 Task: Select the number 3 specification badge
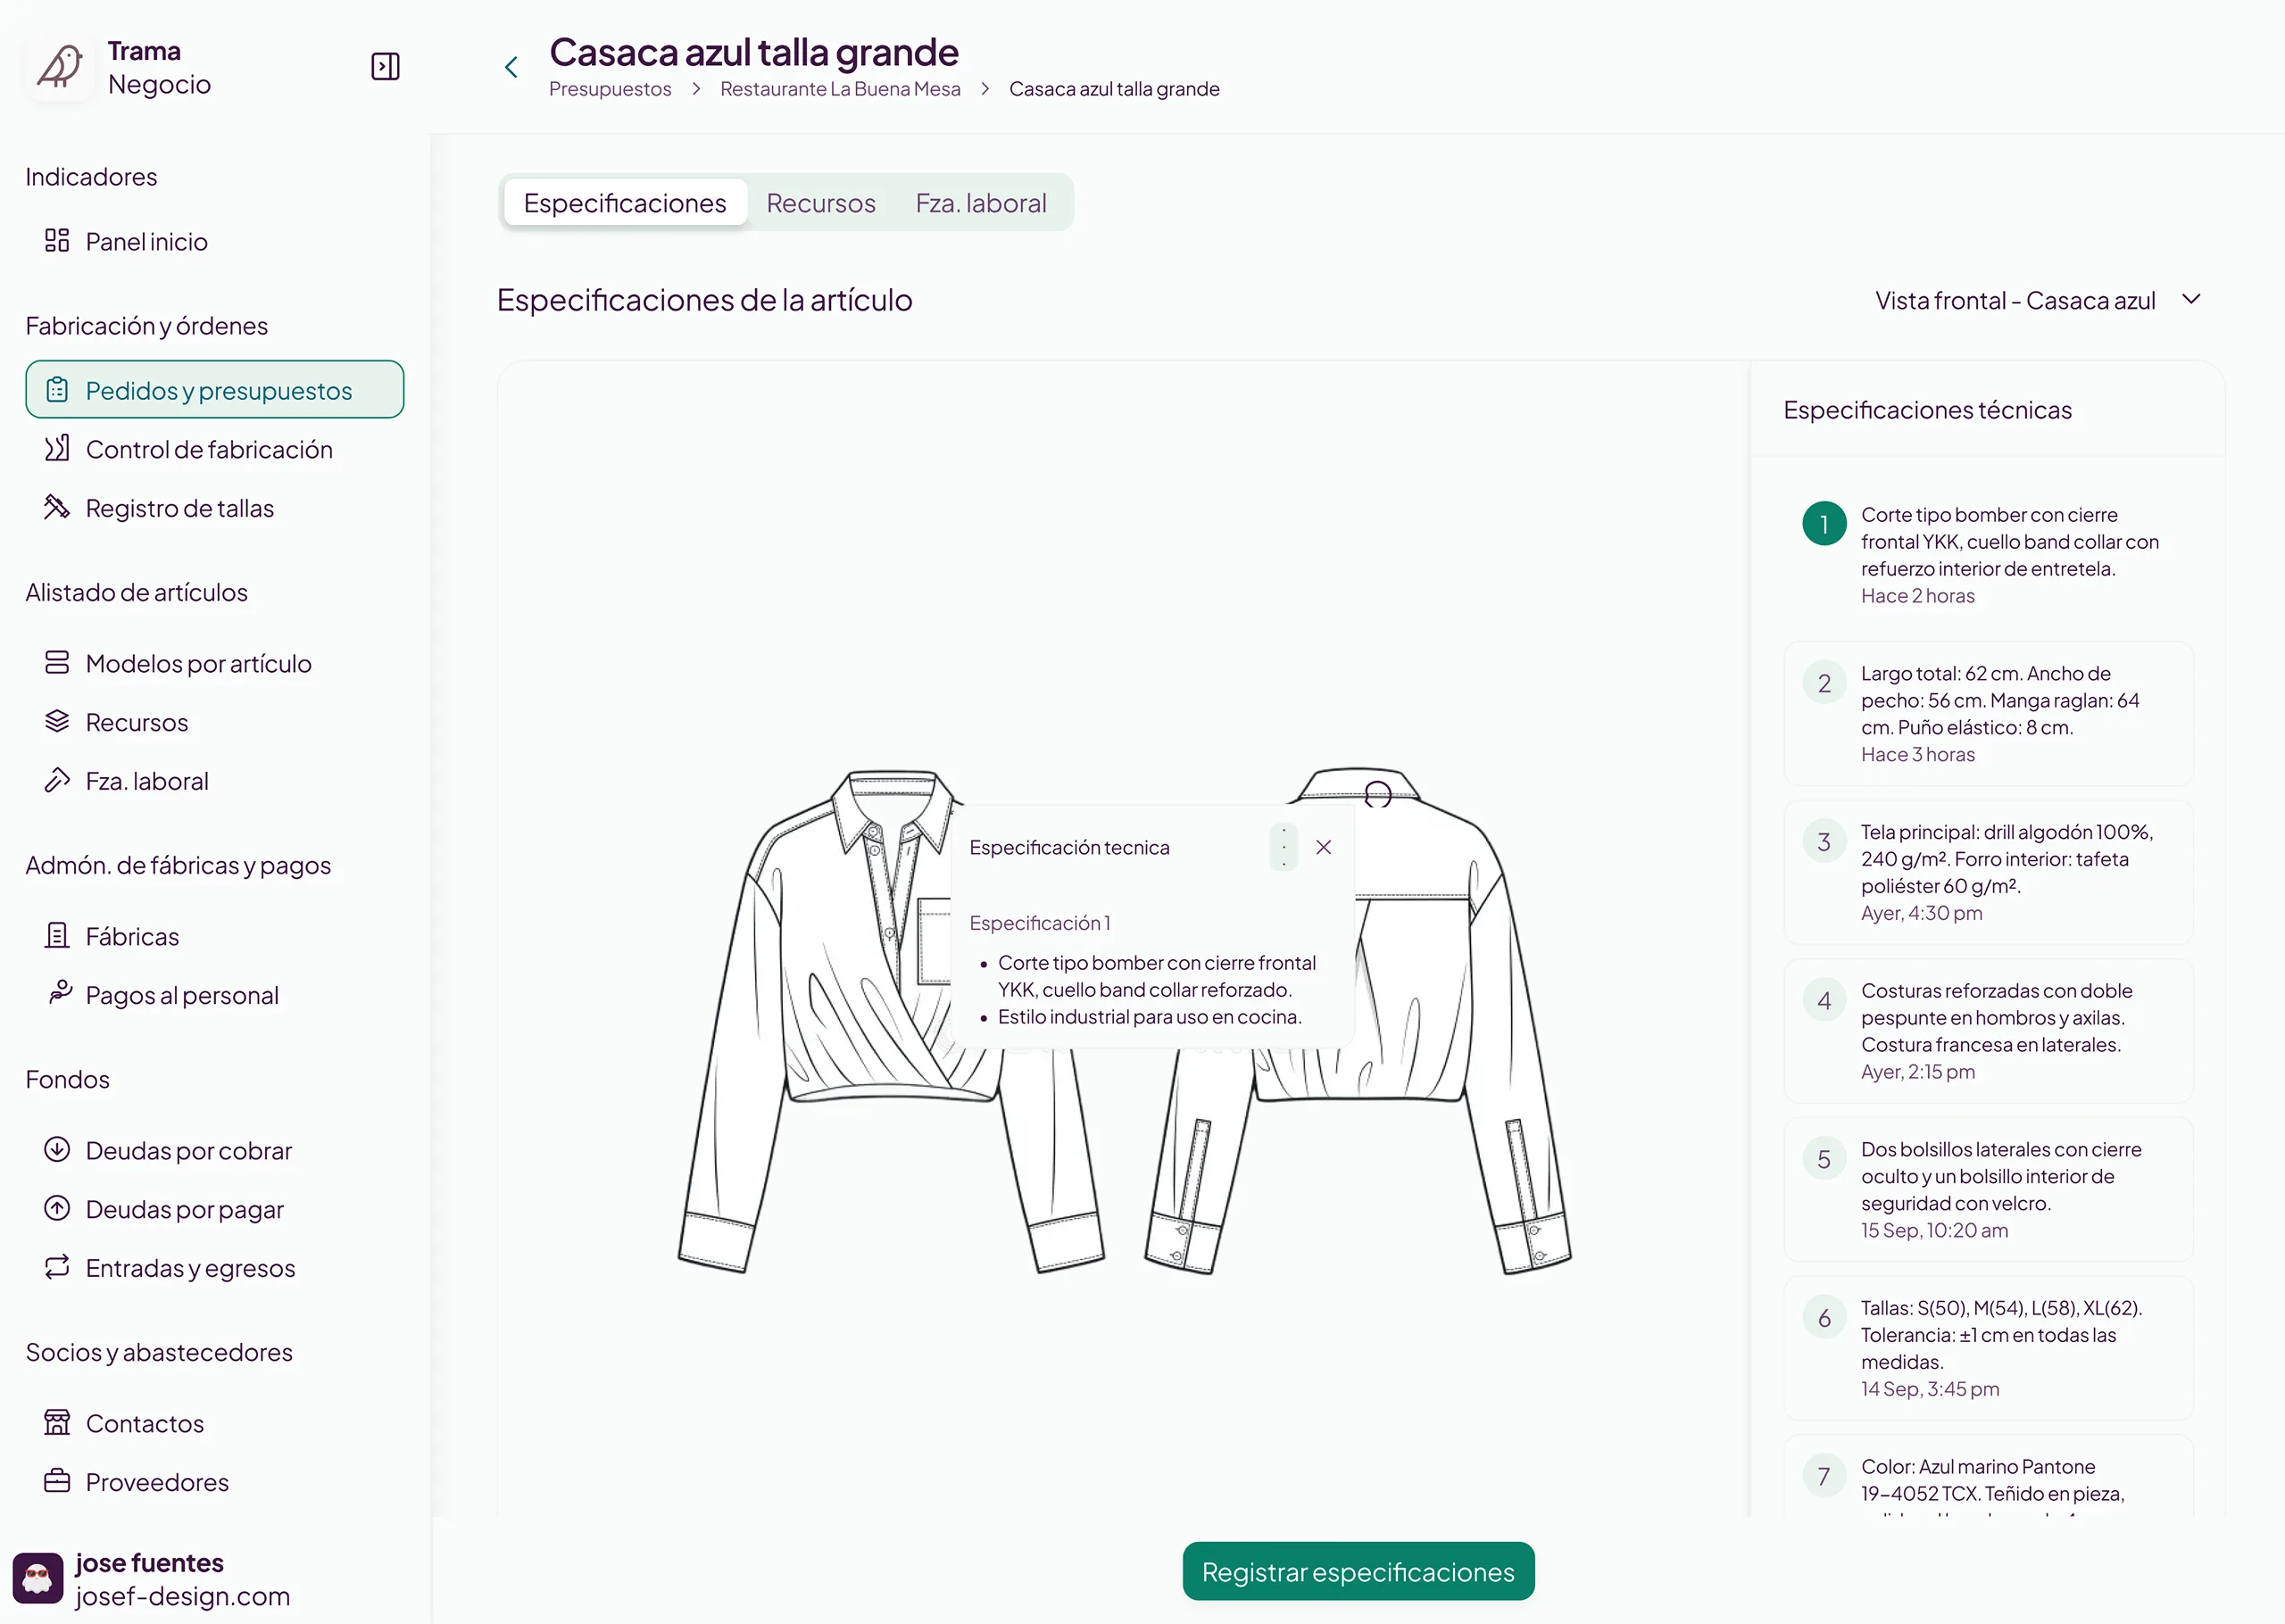click(1824, 842)
